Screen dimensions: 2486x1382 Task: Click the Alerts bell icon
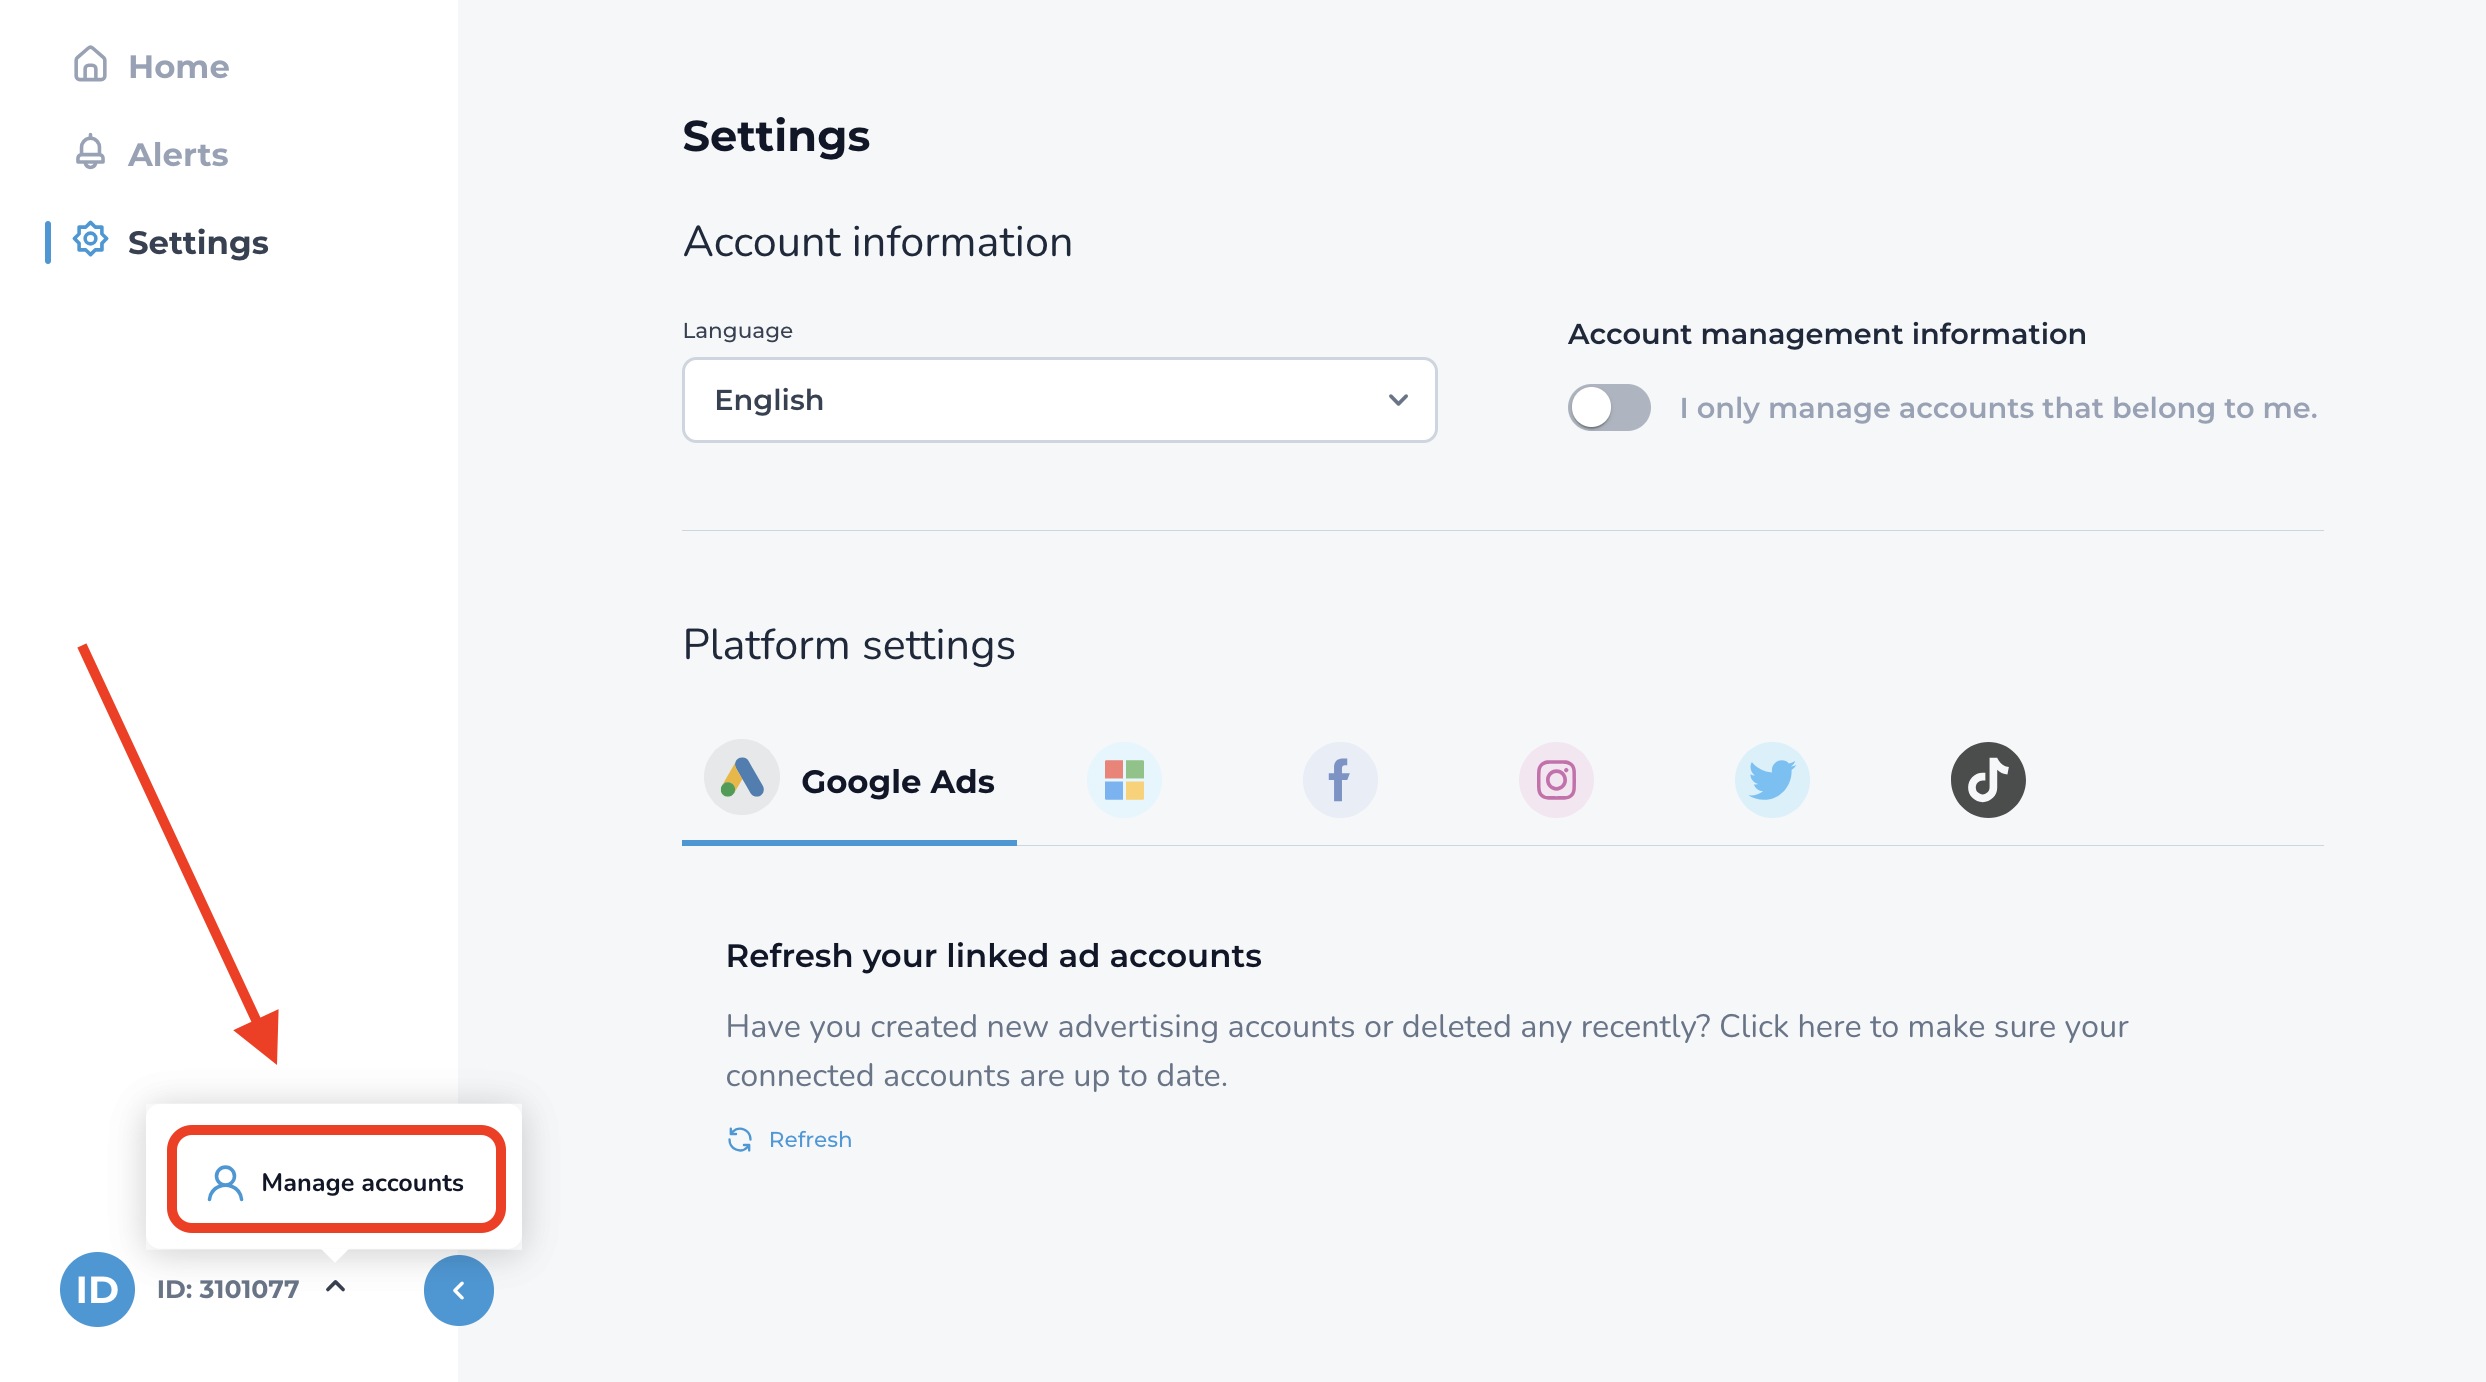(x=90, y=153)
